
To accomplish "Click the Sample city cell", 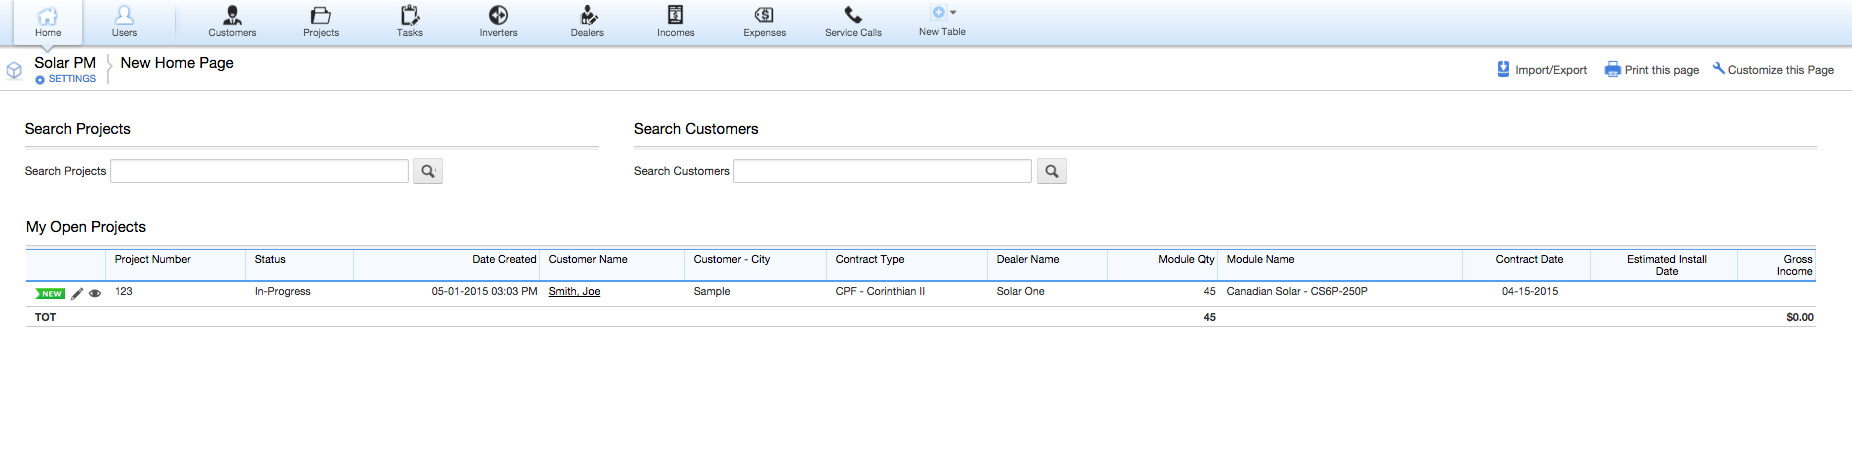I will point(712,291).
